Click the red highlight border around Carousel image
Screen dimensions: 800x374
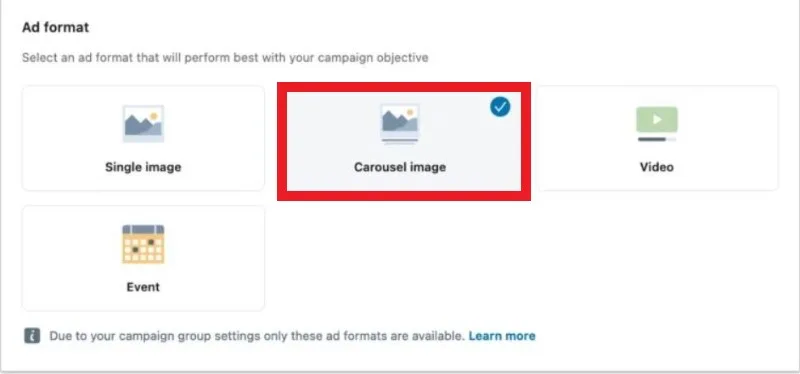tap(404, 87)
